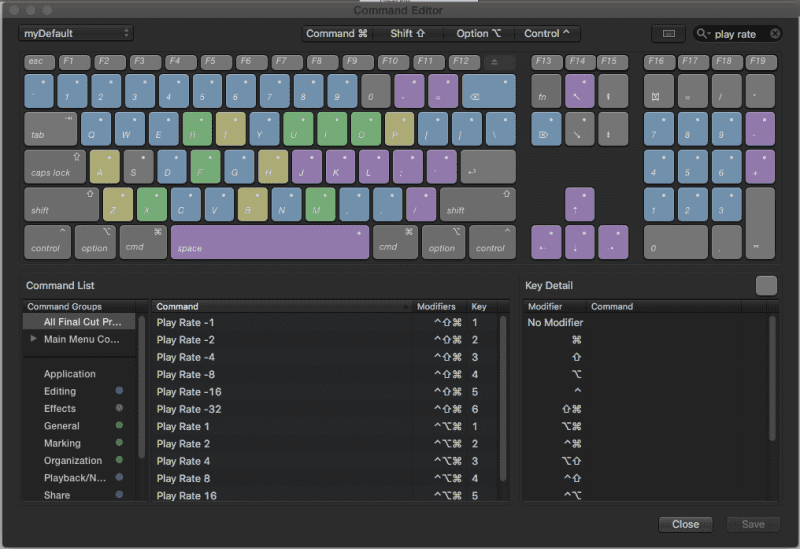The height and width of the screenshot is (549, 800).
Task: Select the Play Rate 1 command
Action: click(x=324, y=427)
